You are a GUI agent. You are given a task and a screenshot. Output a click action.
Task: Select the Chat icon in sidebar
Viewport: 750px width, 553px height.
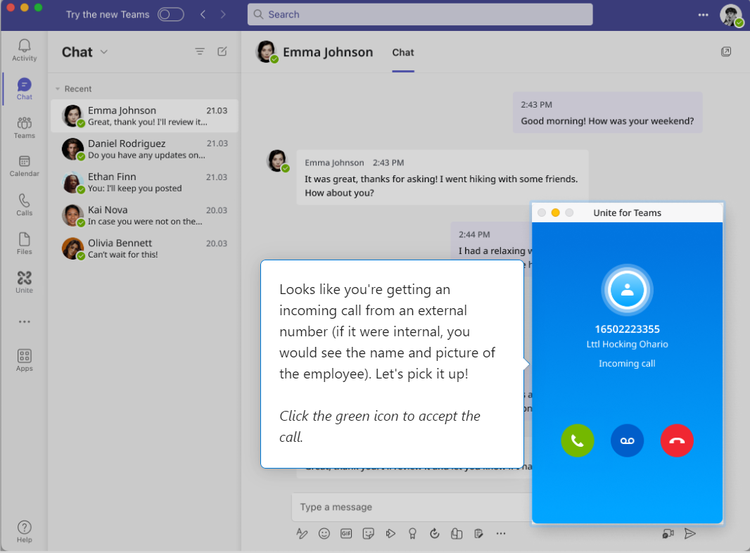pos(24,89)
